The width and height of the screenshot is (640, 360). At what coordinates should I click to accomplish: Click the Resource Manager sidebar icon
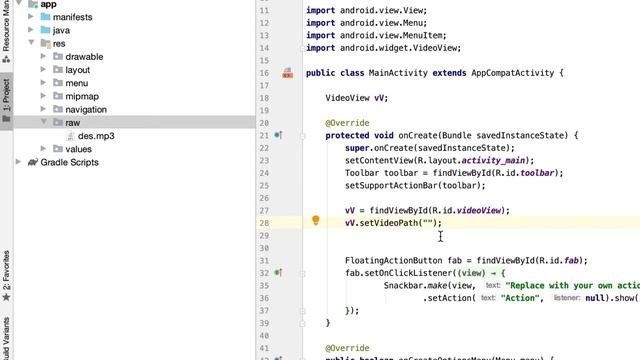[6, 59]
